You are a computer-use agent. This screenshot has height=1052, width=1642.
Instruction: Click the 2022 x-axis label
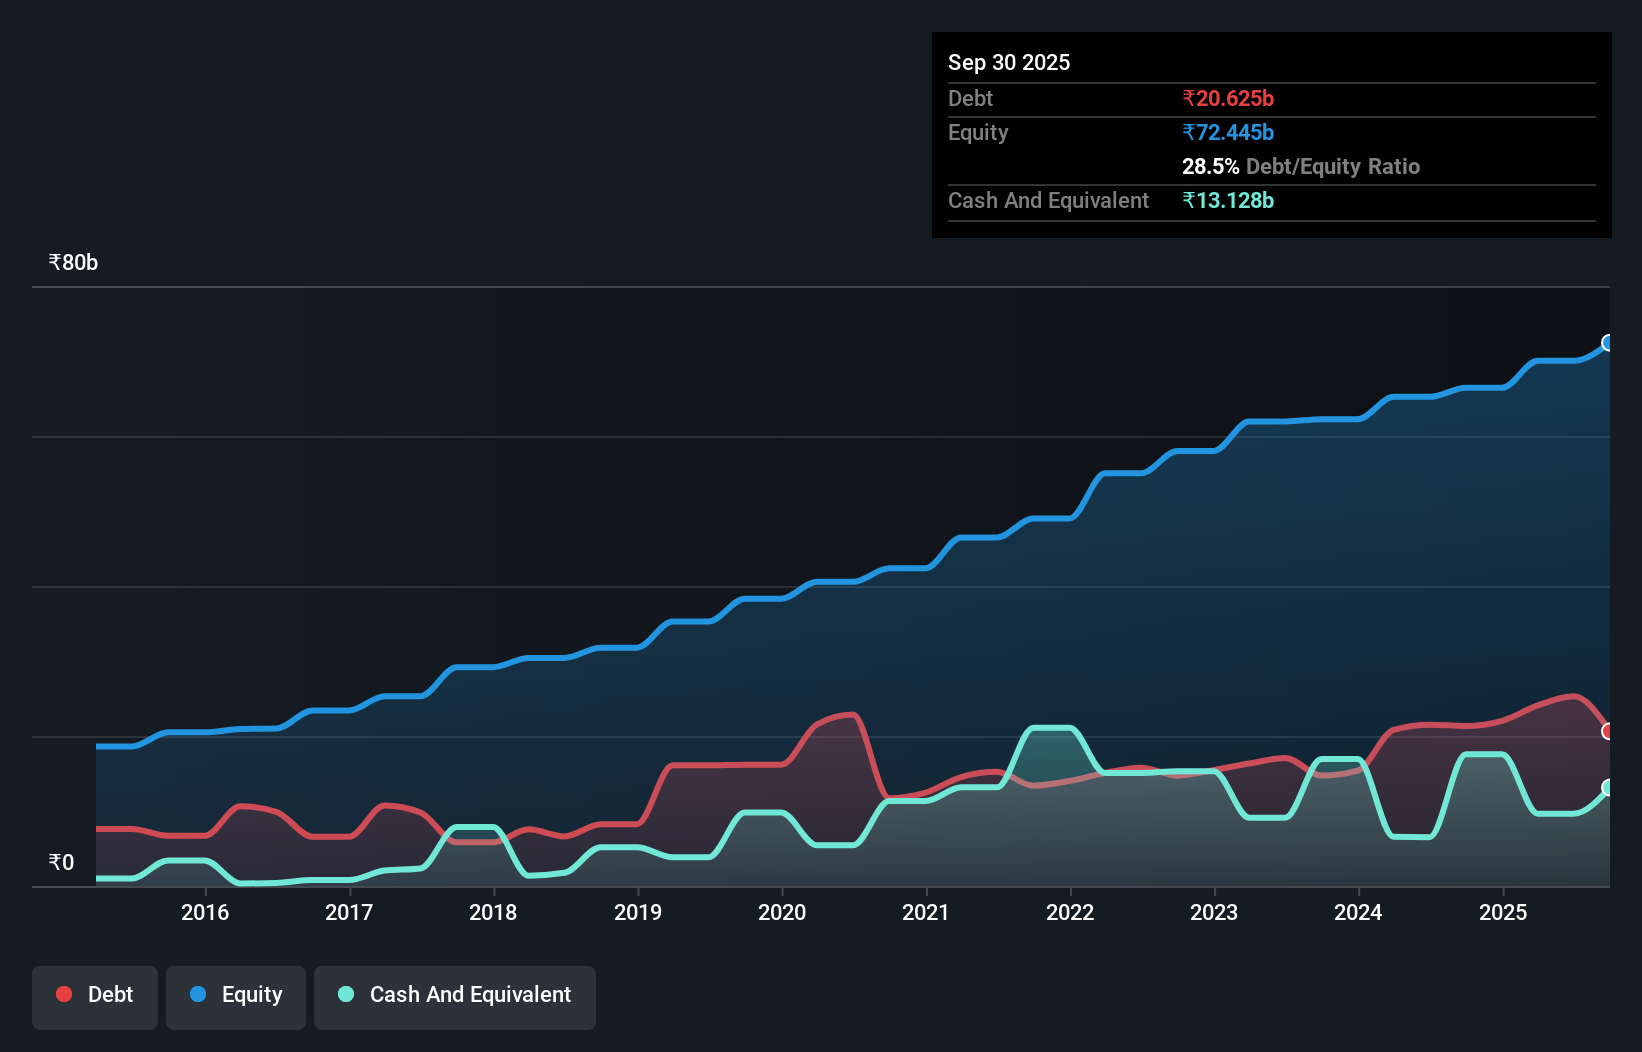(x=1070, y=912)
